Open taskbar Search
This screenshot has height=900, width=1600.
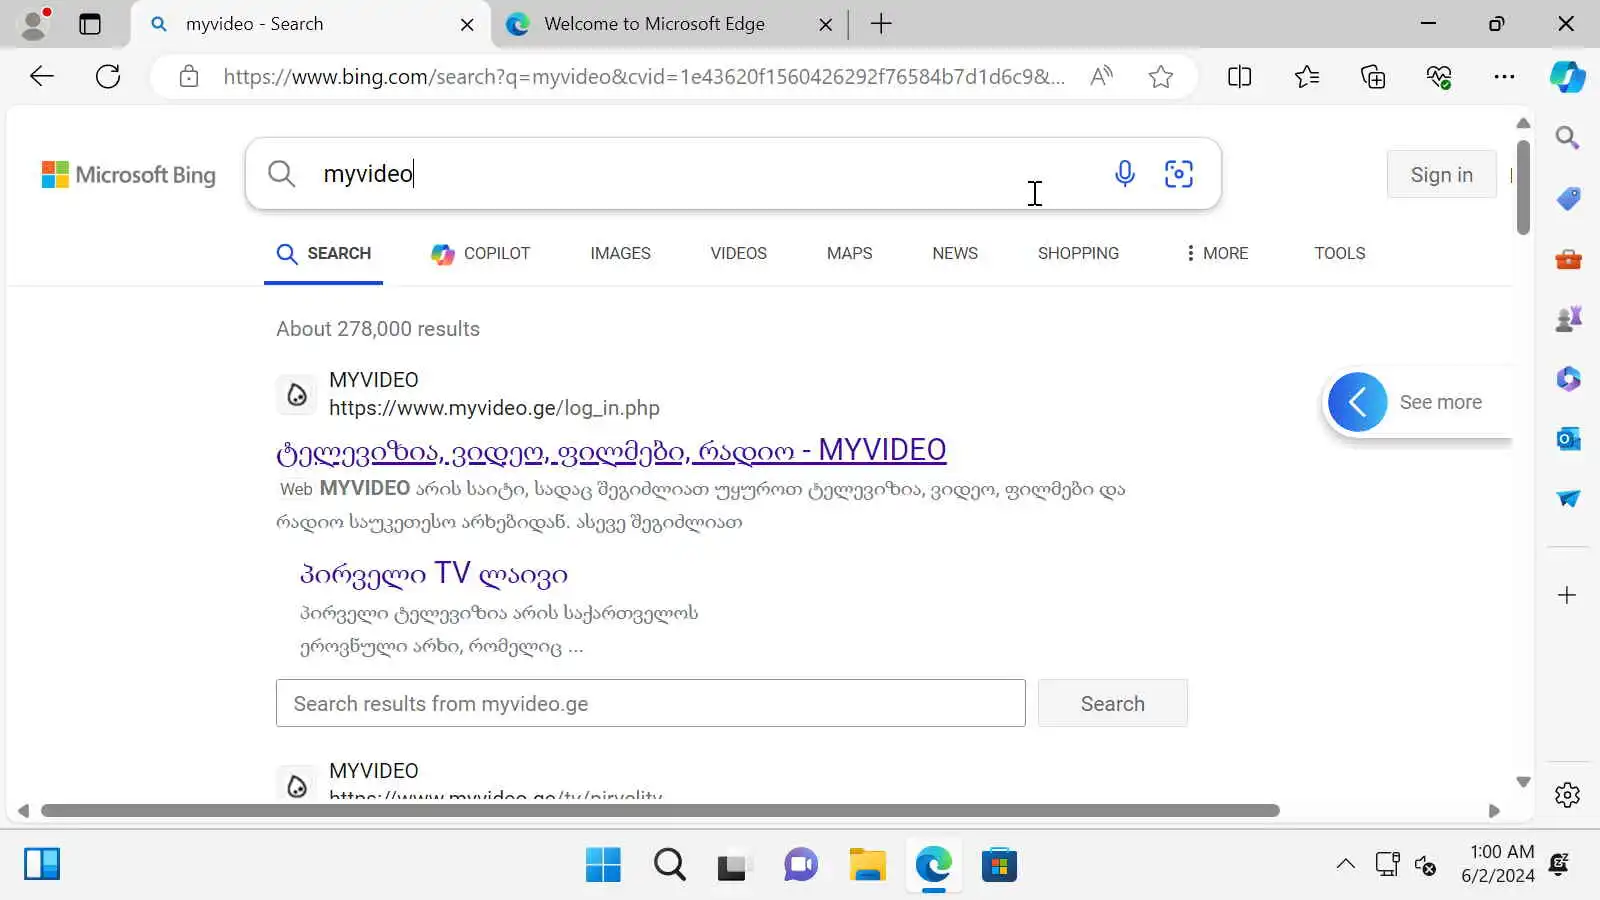[x=669, y=865]
